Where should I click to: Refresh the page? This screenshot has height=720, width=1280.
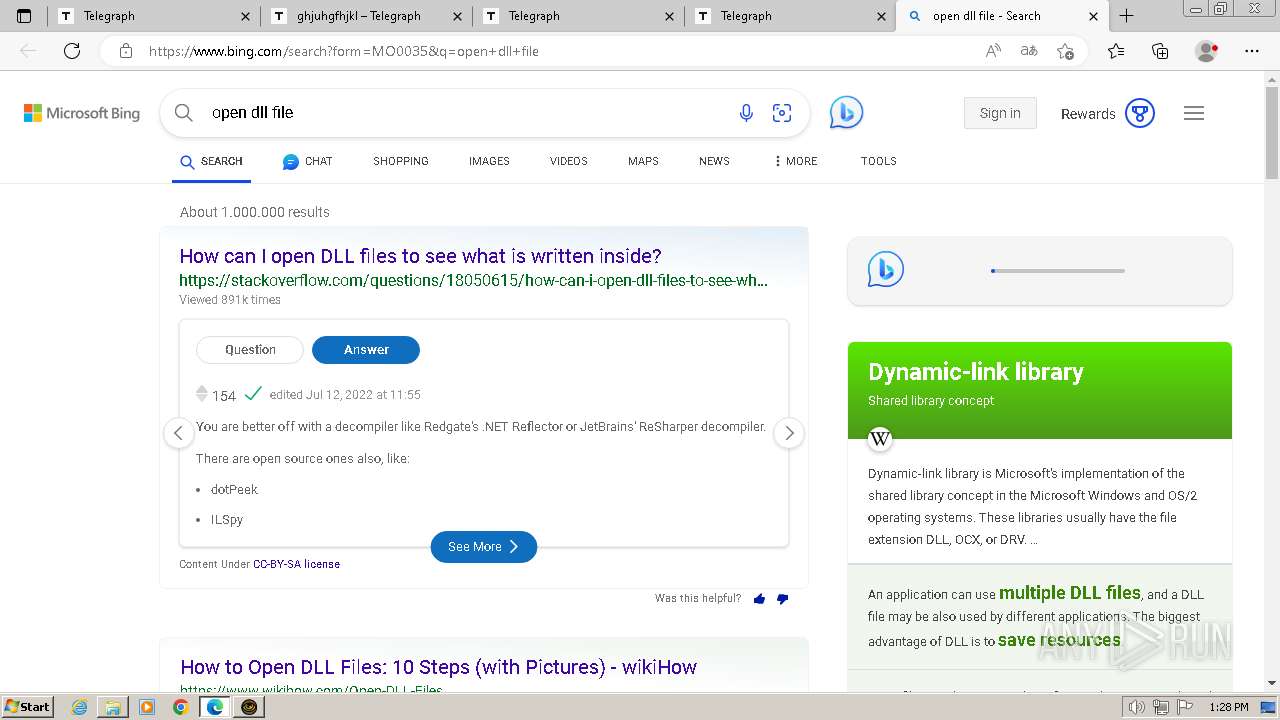pyautogui.click(x=72, y=51)
